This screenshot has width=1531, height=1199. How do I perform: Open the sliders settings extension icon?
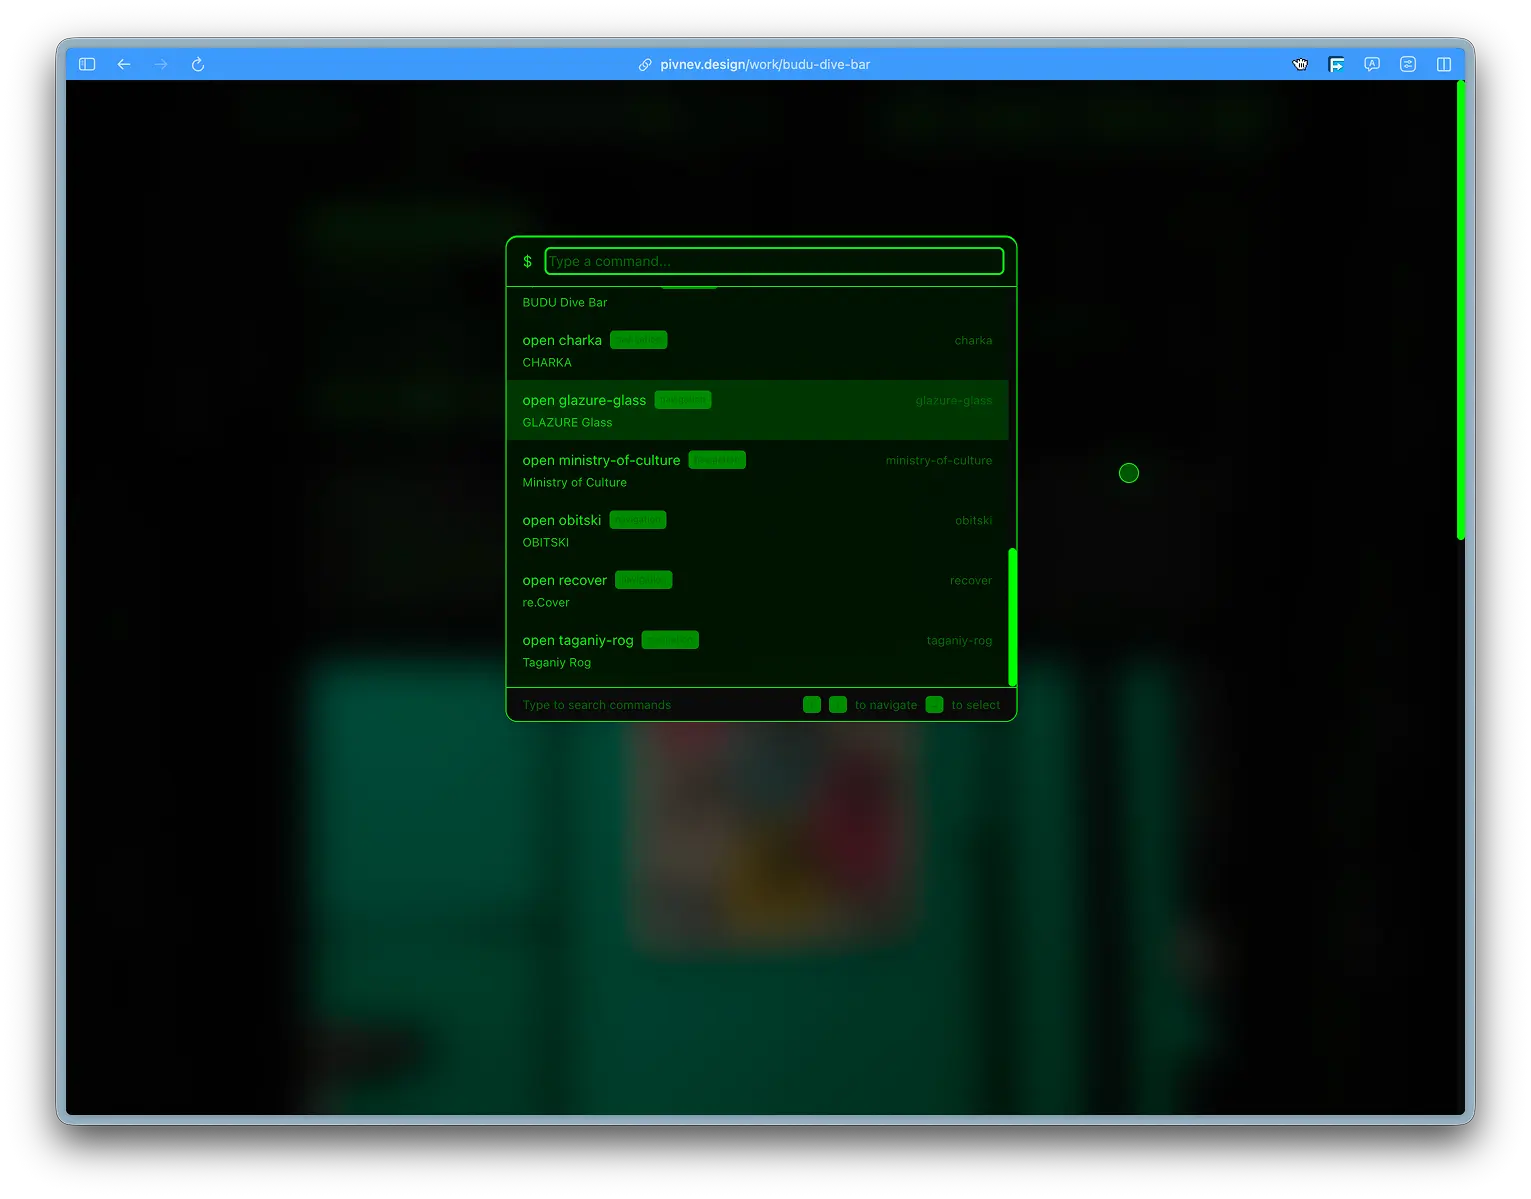point(1408,64)
